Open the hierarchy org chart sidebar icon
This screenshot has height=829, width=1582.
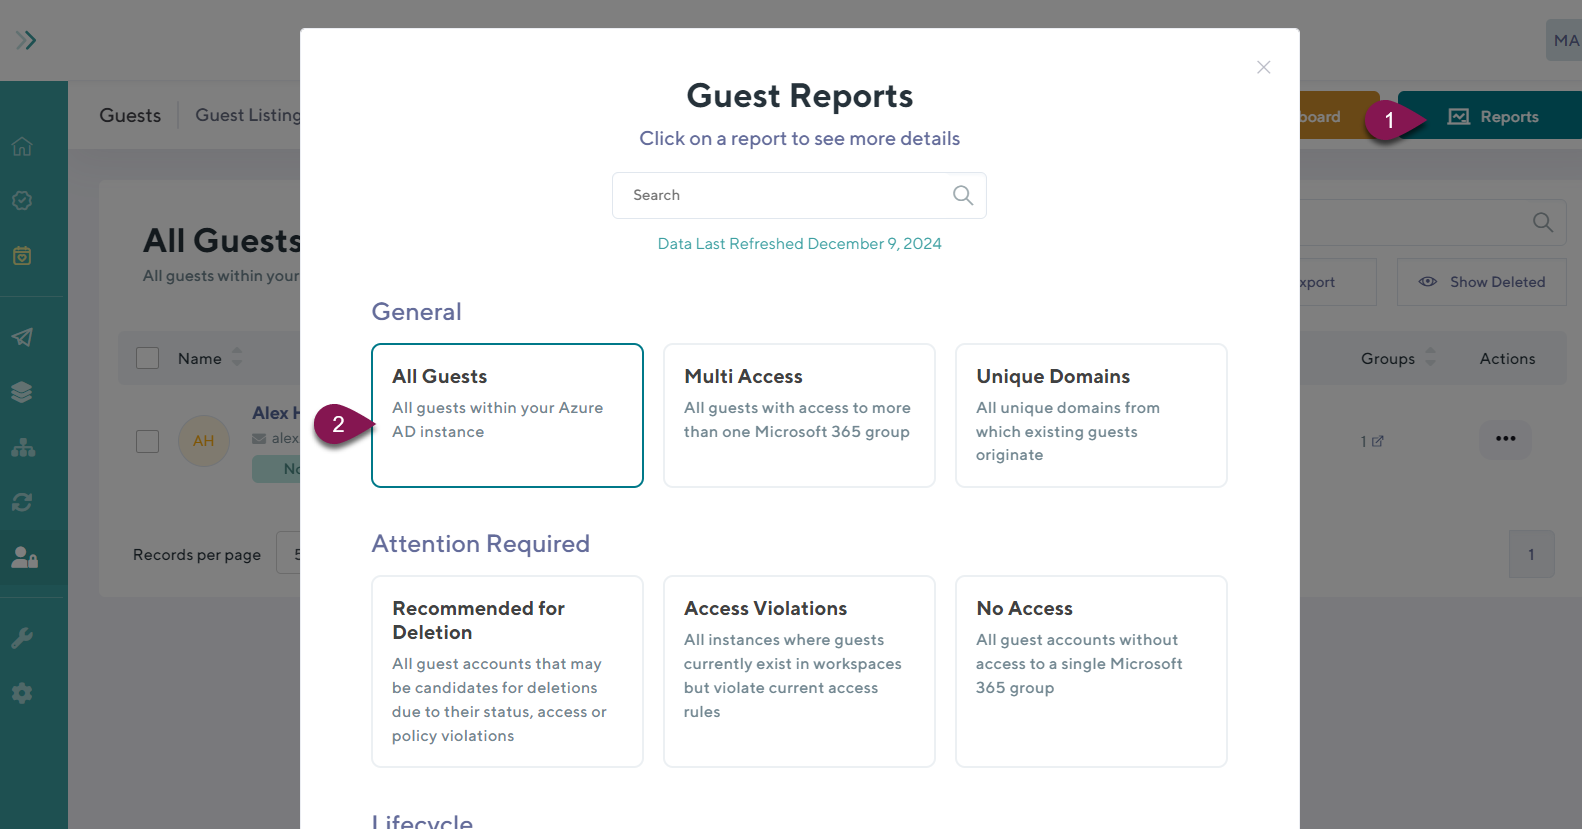(x=22, y=448)
